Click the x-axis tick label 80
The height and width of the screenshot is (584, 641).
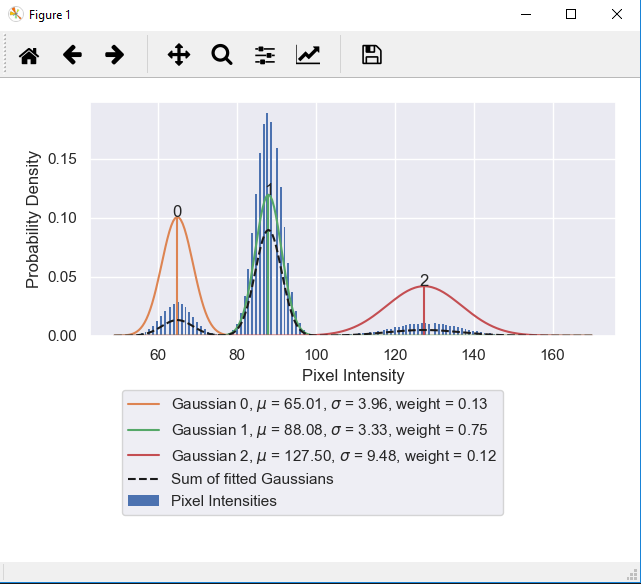click(237, 355)
